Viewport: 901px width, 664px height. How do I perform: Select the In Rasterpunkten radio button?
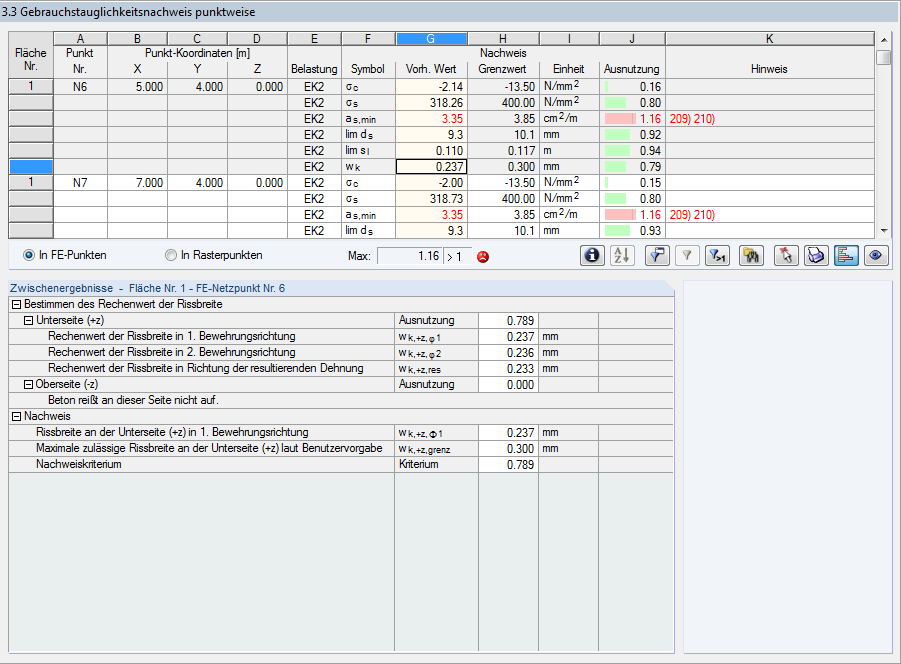click(171, 255)
